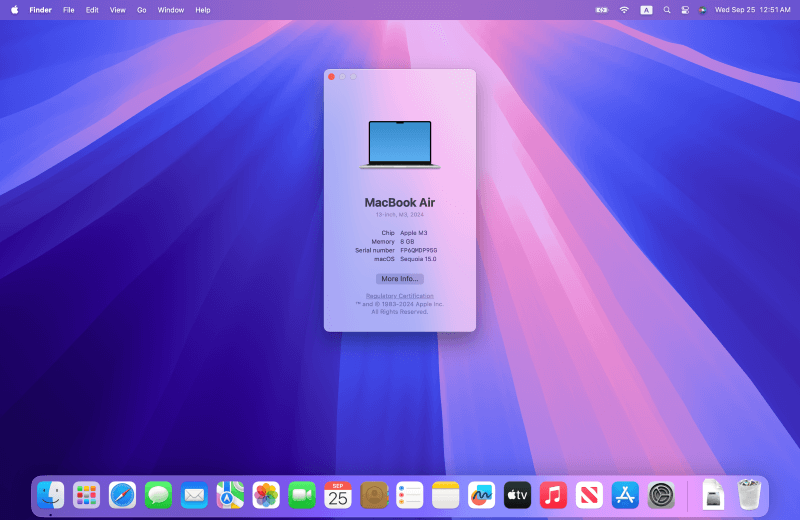The height and width of the screenshot is (520, 800).
Task: Click the More Info… button
Action: (x=399, y=279)
